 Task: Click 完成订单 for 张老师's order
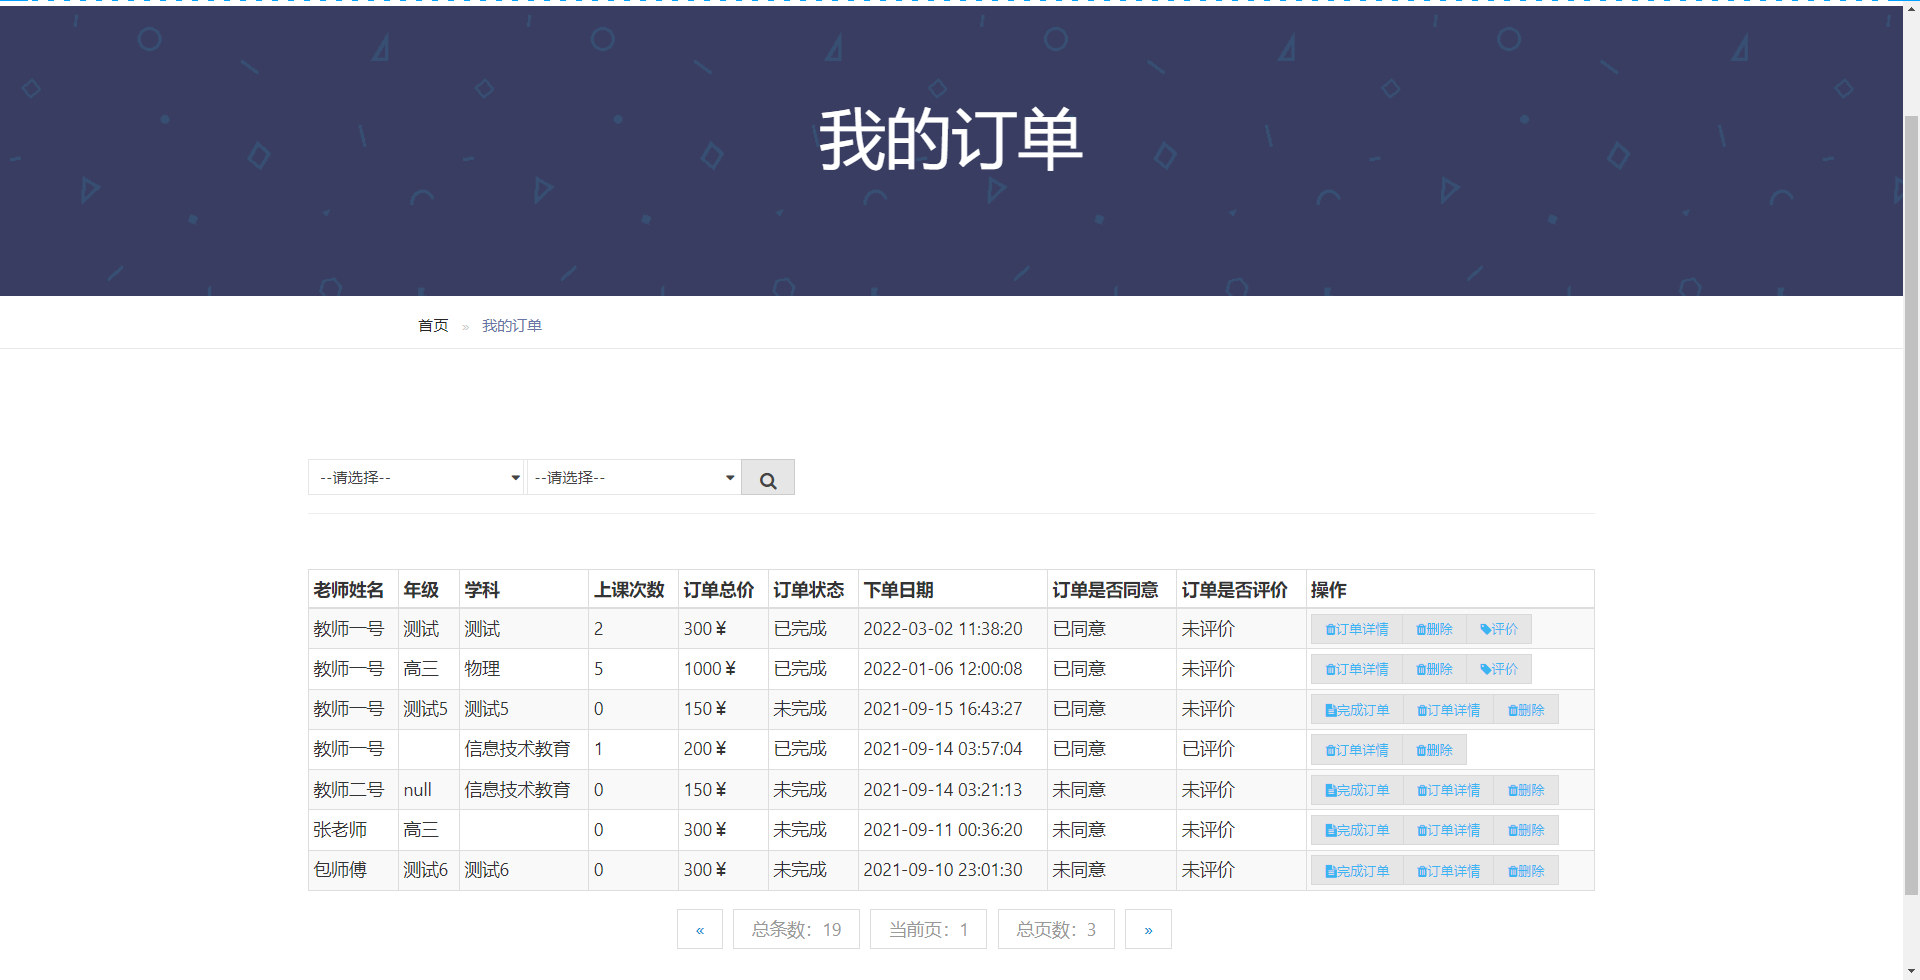[1355, 829]
